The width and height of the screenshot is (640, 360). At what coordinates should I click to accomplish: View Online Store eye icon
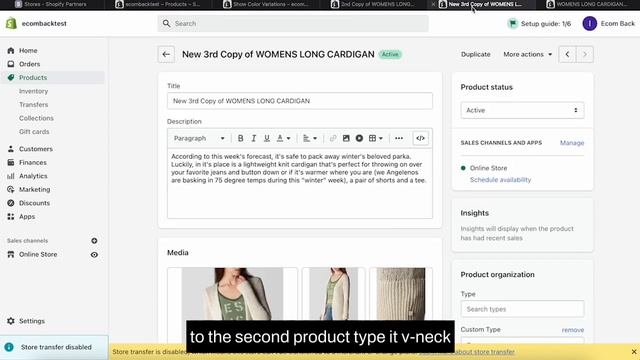pos(94,255)
